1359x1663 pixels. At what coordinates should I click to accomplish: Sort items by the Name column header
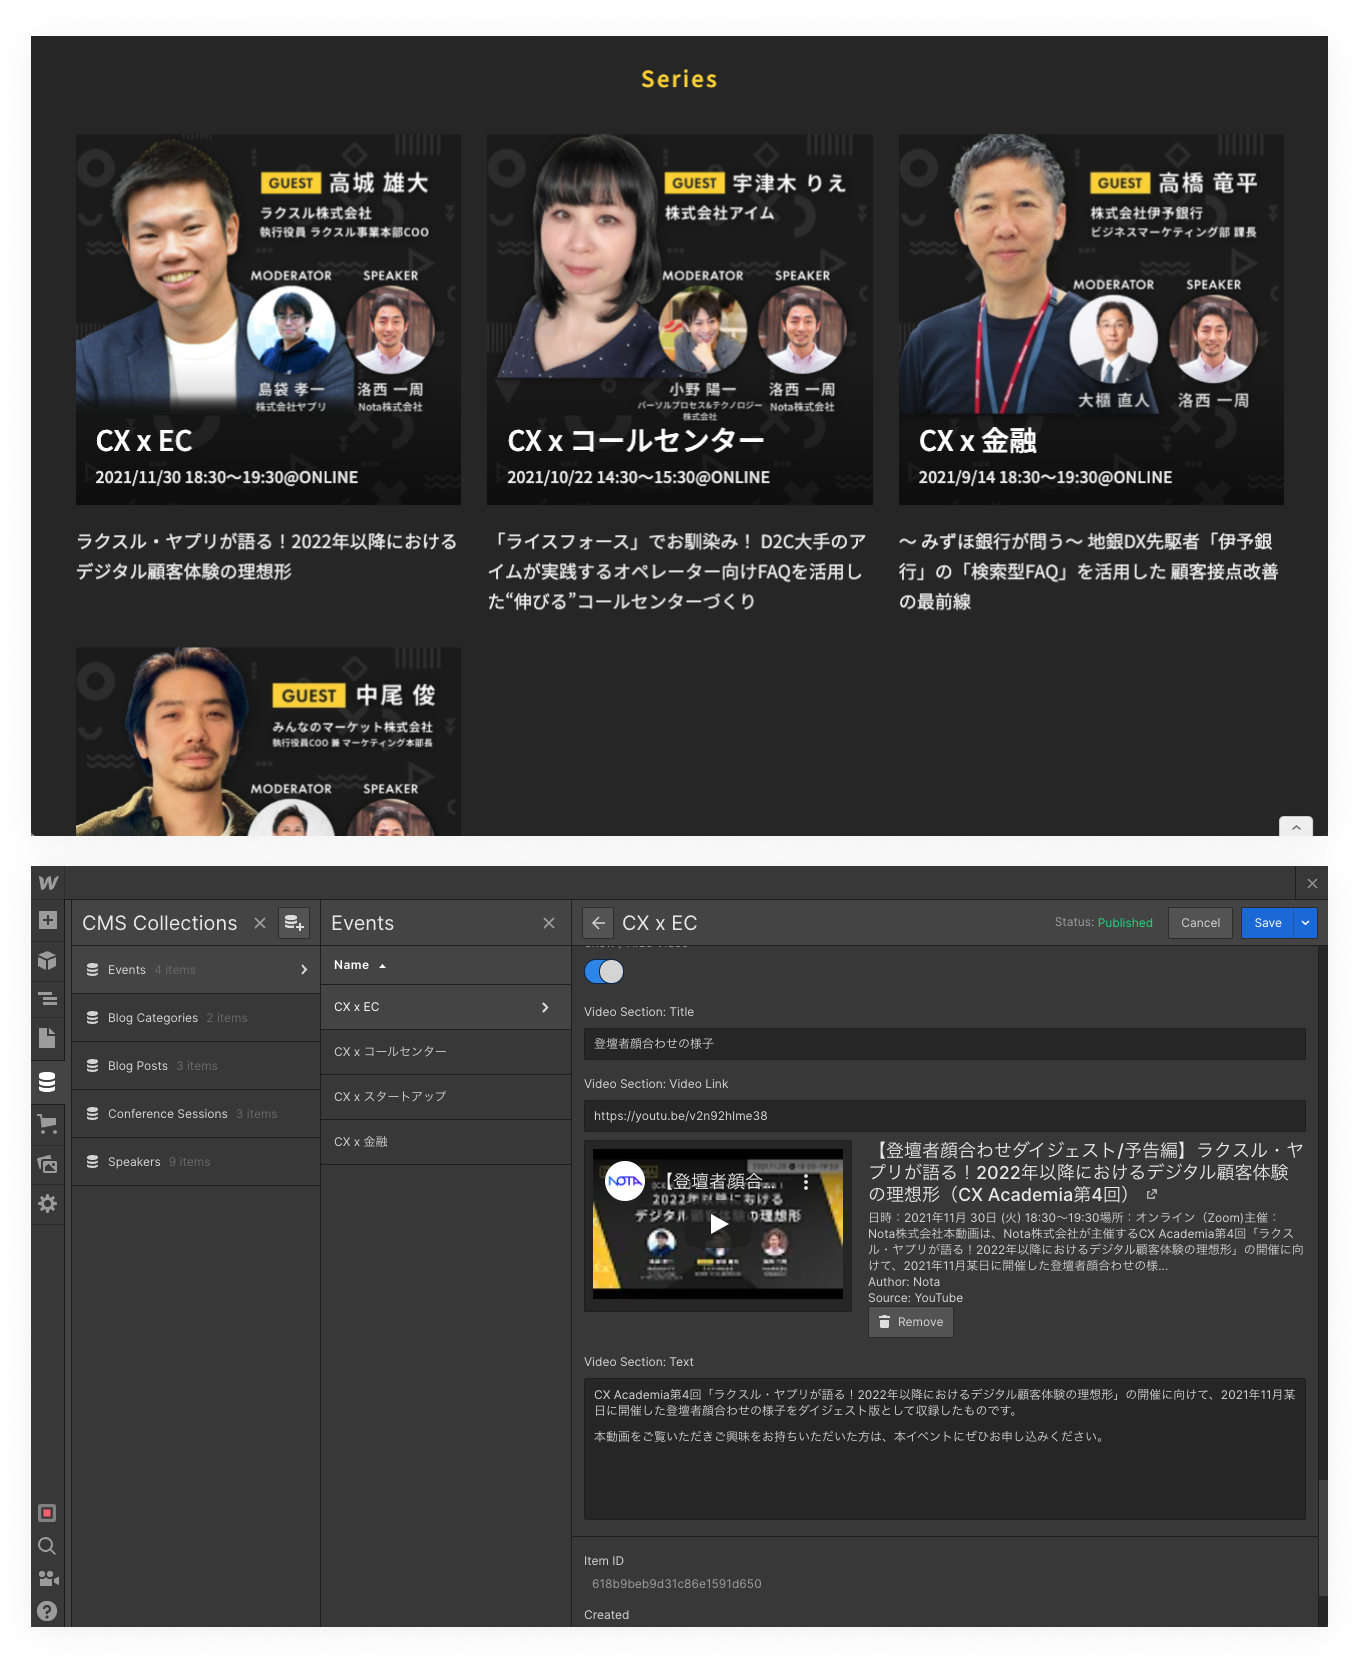tap(359, 965)
